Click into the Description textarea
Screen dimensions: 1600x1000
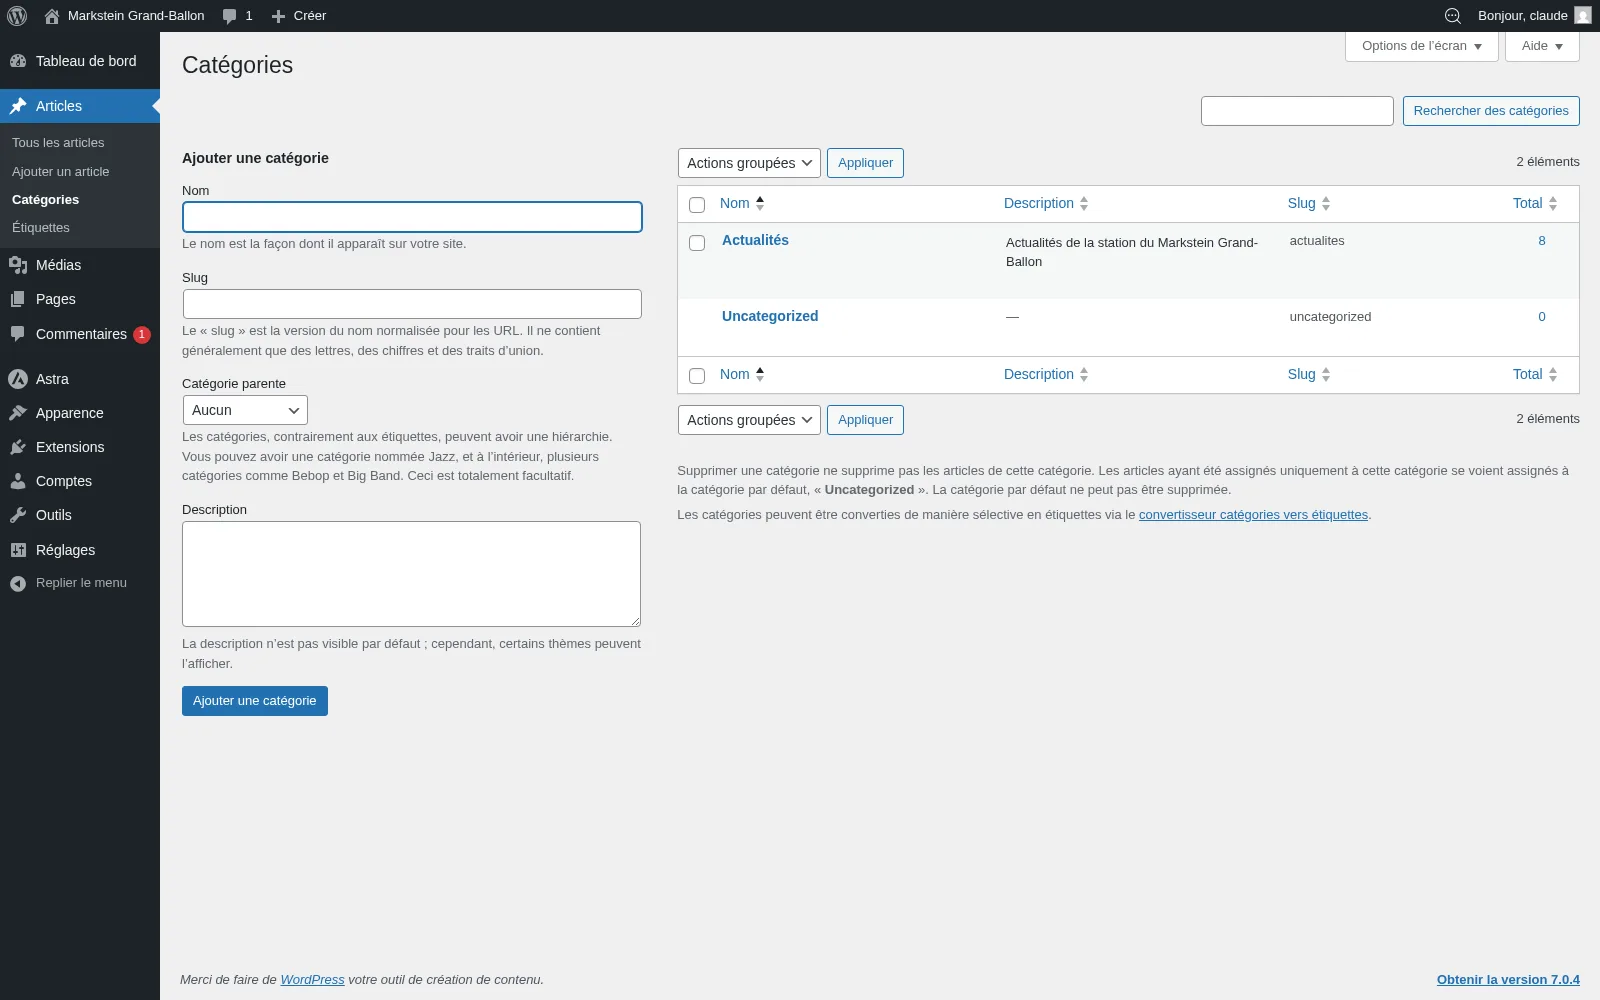(x=411, y=574)
